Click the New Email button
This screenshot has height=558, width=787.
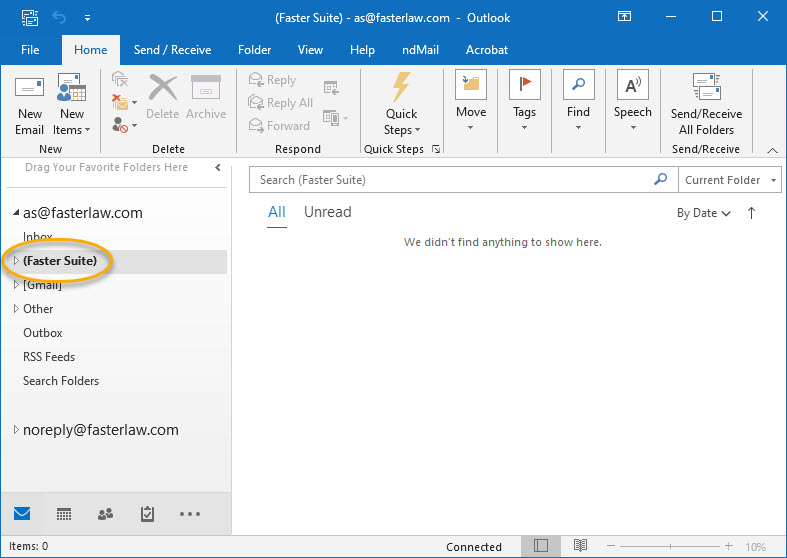tap(29, 106)
